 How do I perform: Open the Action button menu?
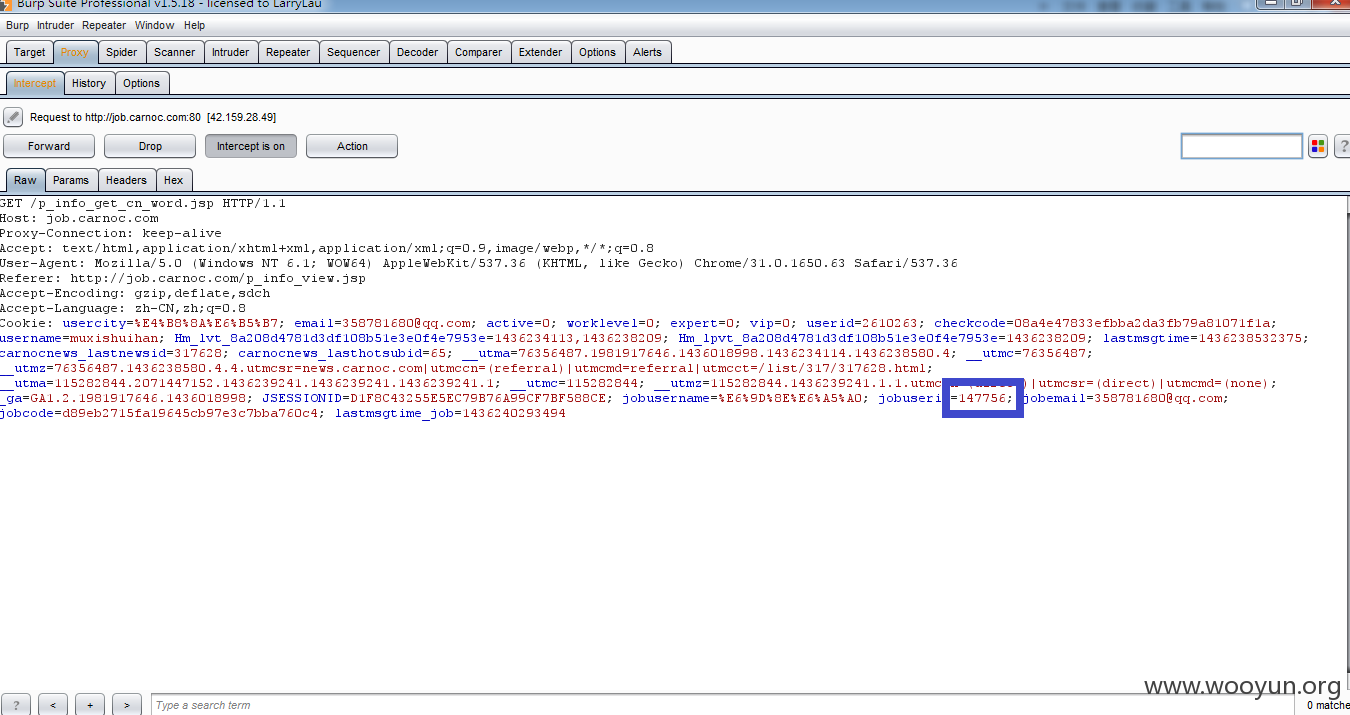tap(352, 146)
